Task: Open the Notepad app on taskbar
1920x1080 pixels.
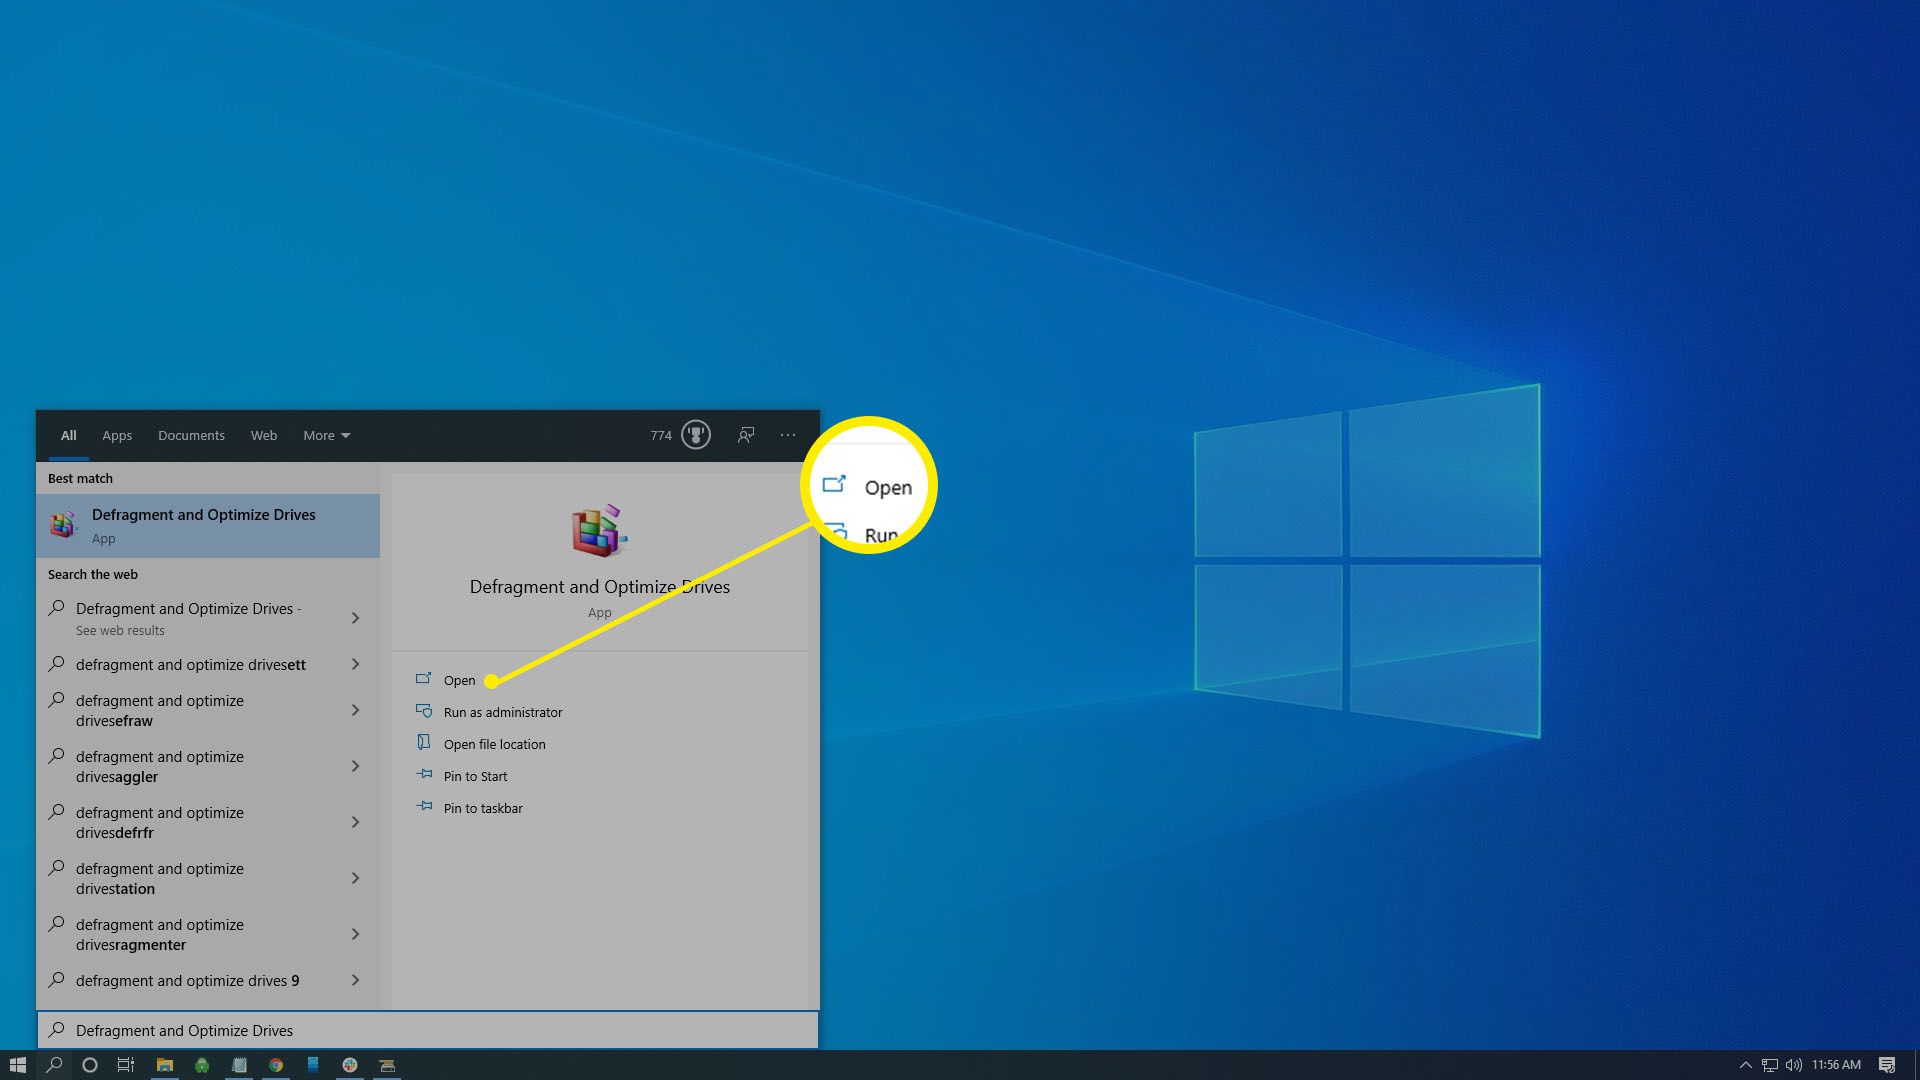Action: pos(239,1065)
